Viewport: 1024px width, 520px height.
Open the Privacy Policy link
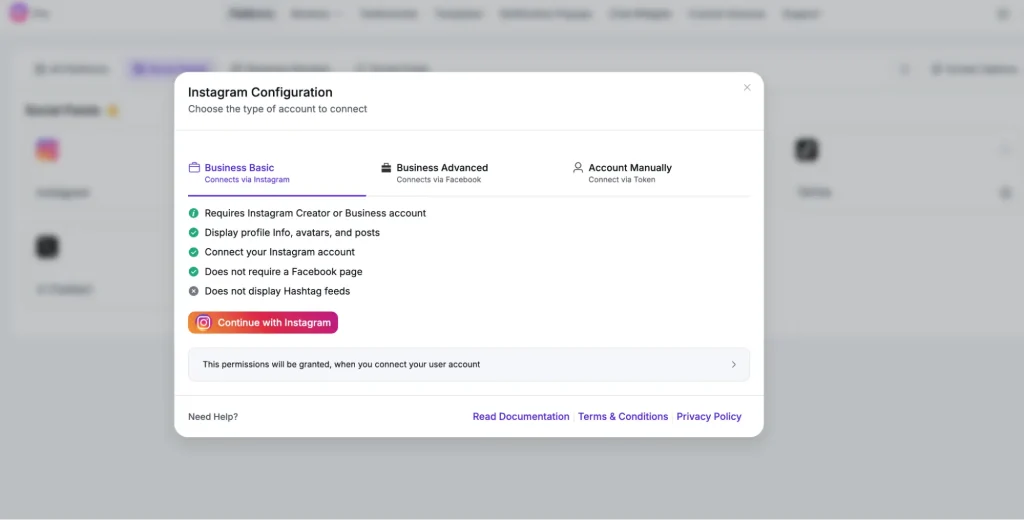709,417
